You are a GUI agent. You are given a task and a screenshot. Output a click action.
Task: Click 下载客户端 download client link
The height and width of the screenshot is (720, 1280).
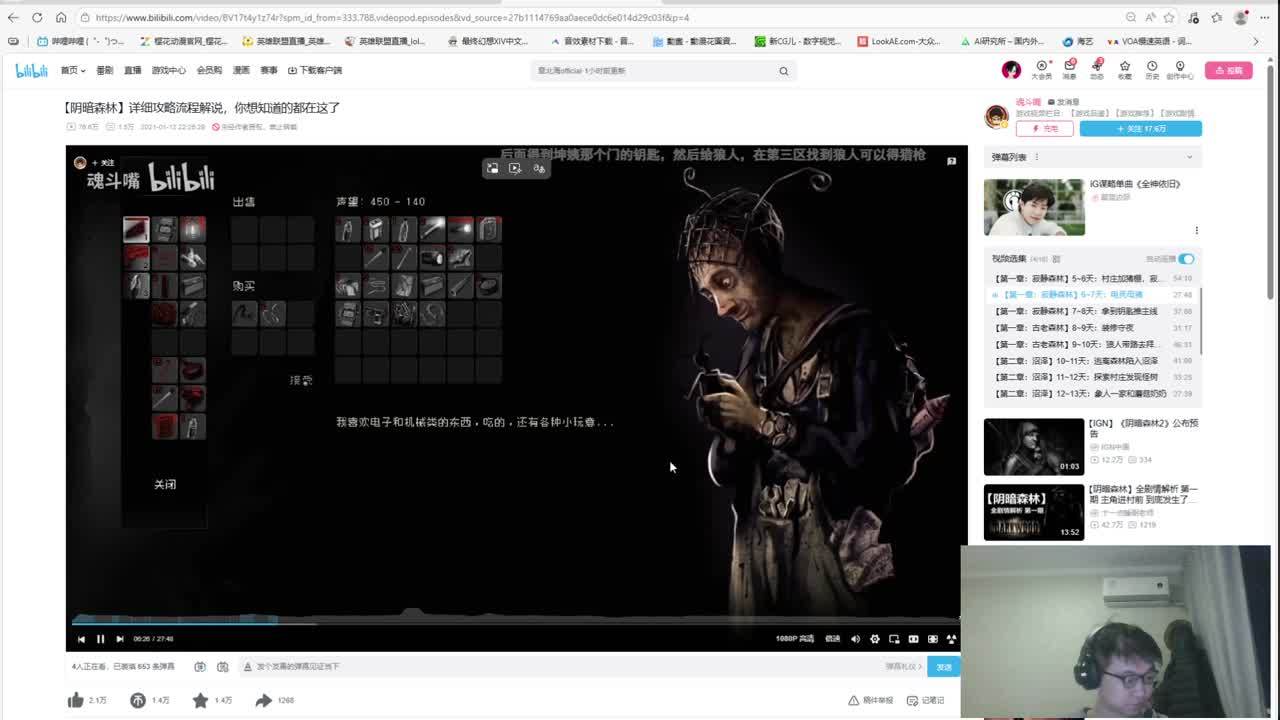click(315, 70)
